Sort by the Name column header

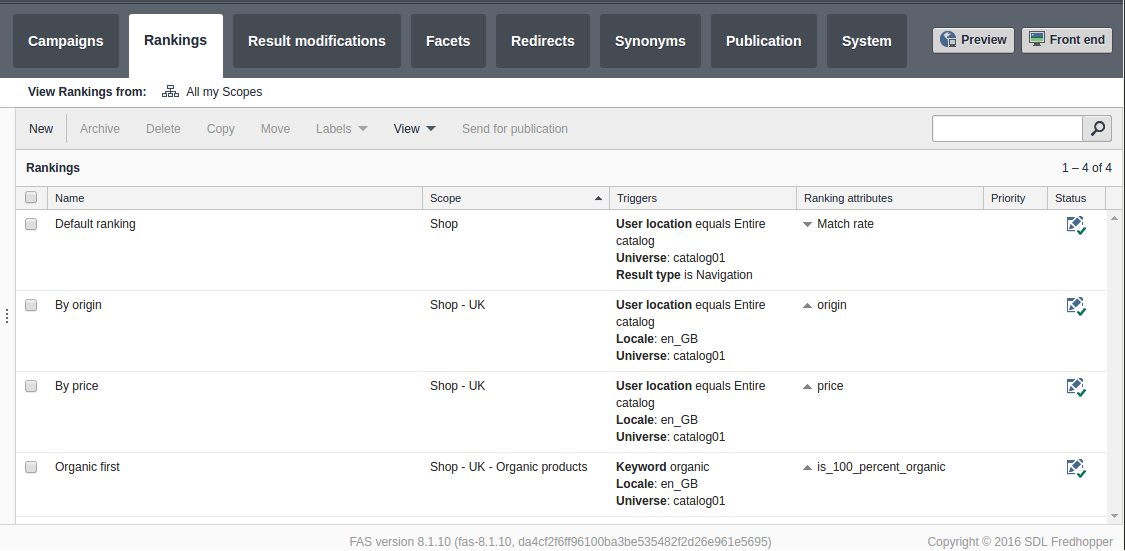point(235,198)
